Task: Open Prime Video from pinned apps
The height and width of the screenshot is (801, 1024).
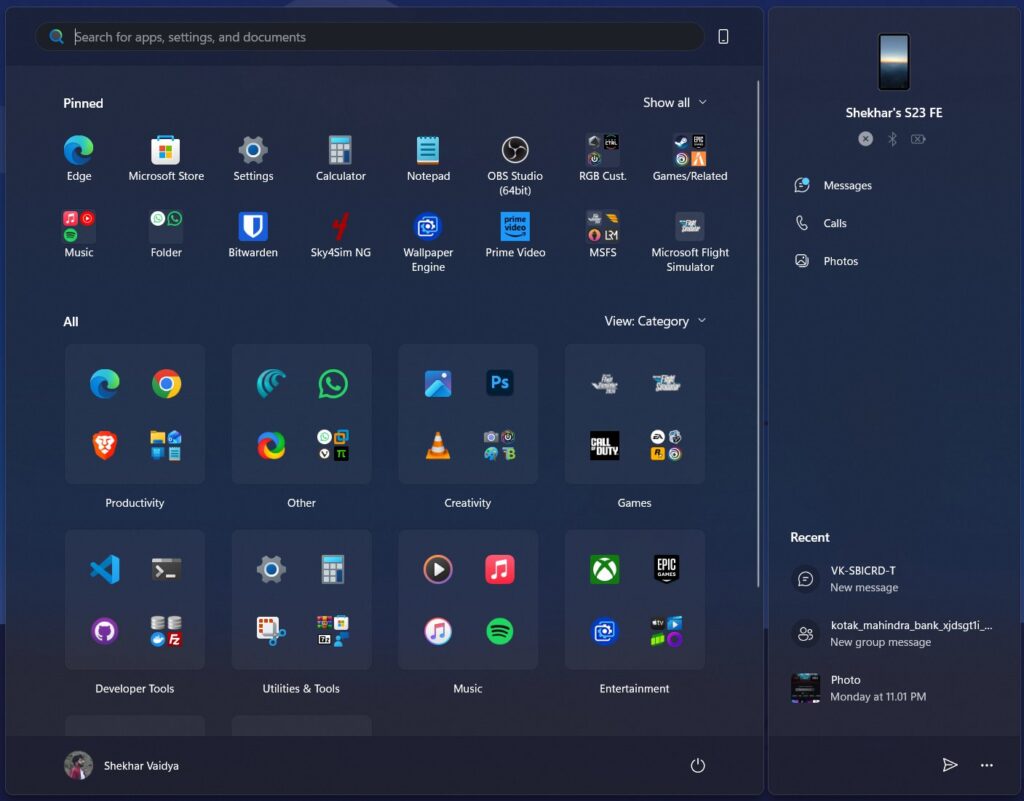Action: (514, 226)
